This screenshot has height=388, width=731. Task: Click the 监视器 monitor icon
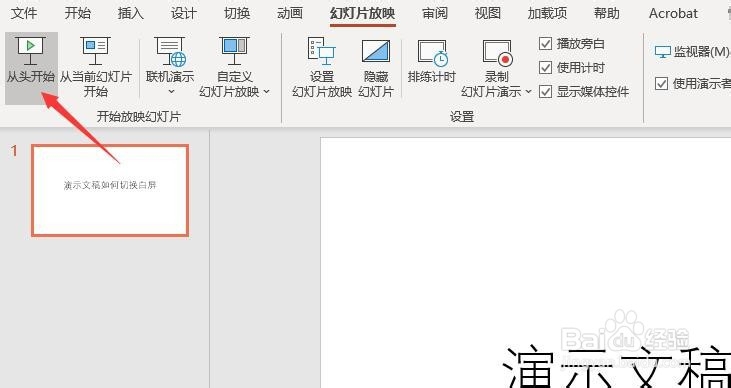pos(662,52)
